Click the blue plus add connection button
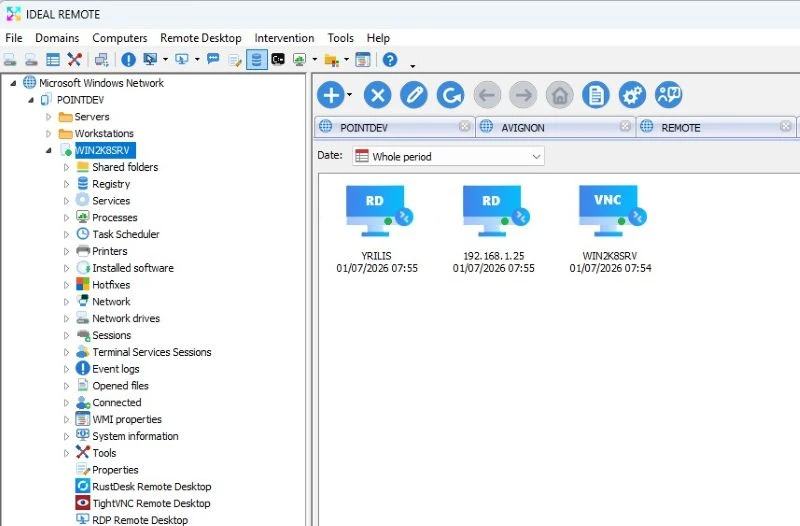 click(332, 95)
